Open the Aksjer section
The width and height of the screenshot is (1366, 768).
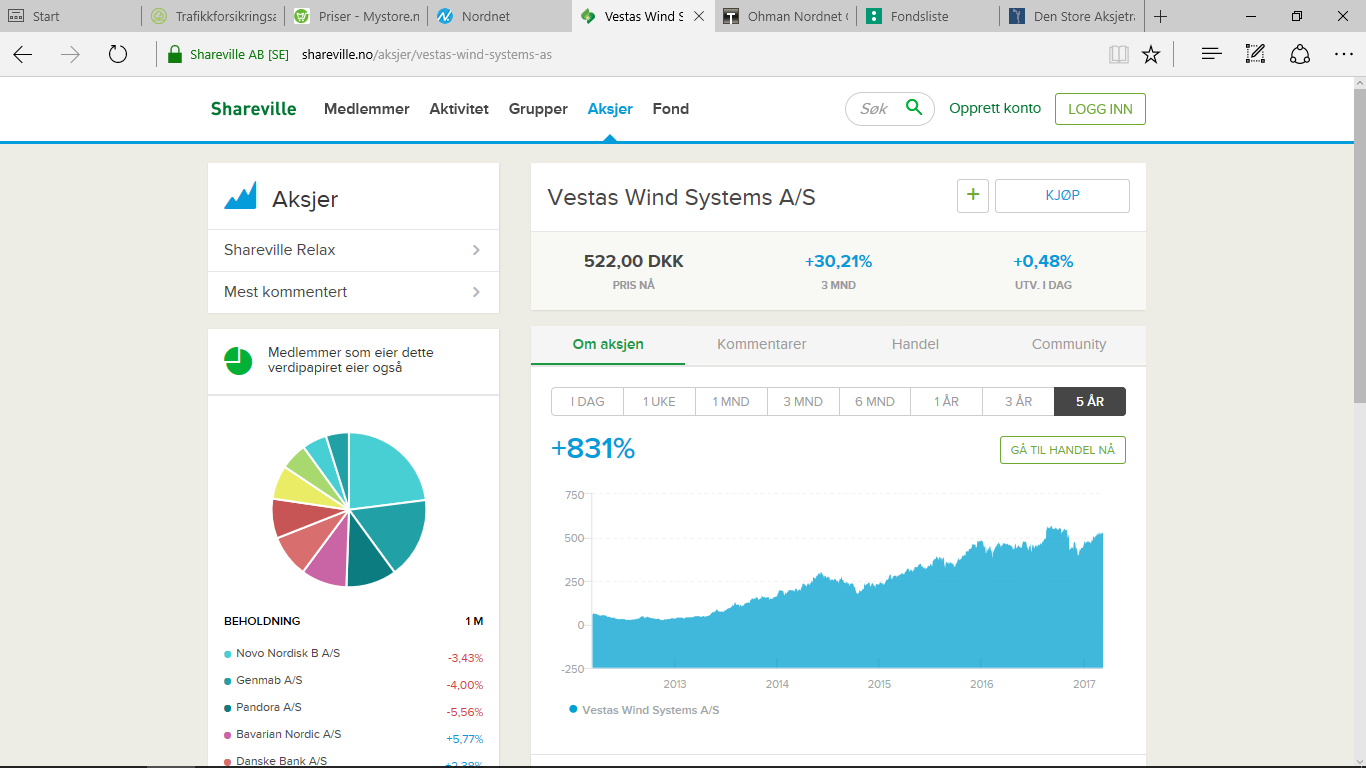(x=610, y=109)
